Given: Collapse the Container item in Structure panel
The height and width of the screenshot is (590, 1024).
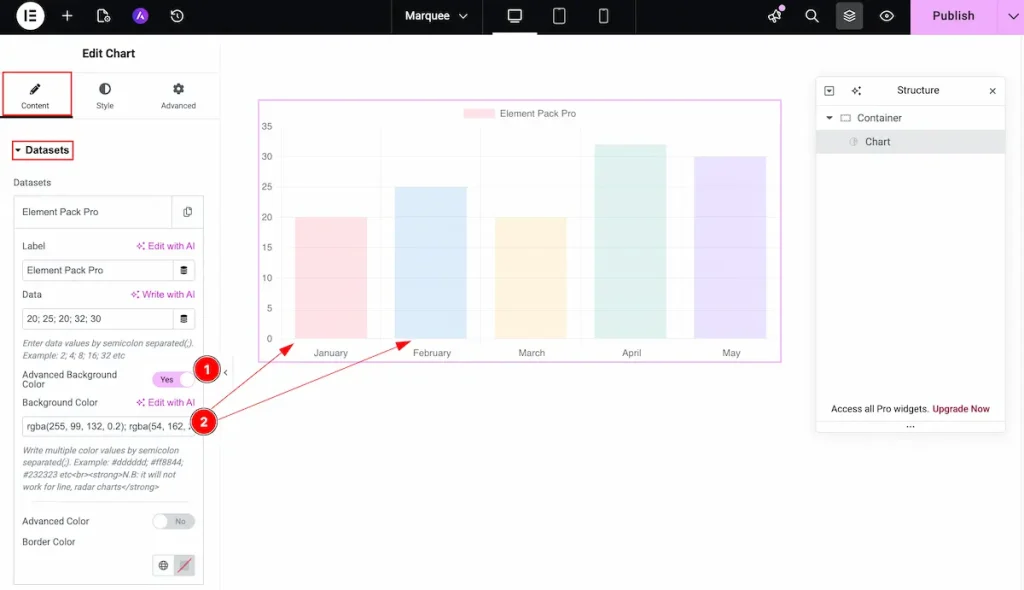Looking at the screenshot, I should 827,117.
